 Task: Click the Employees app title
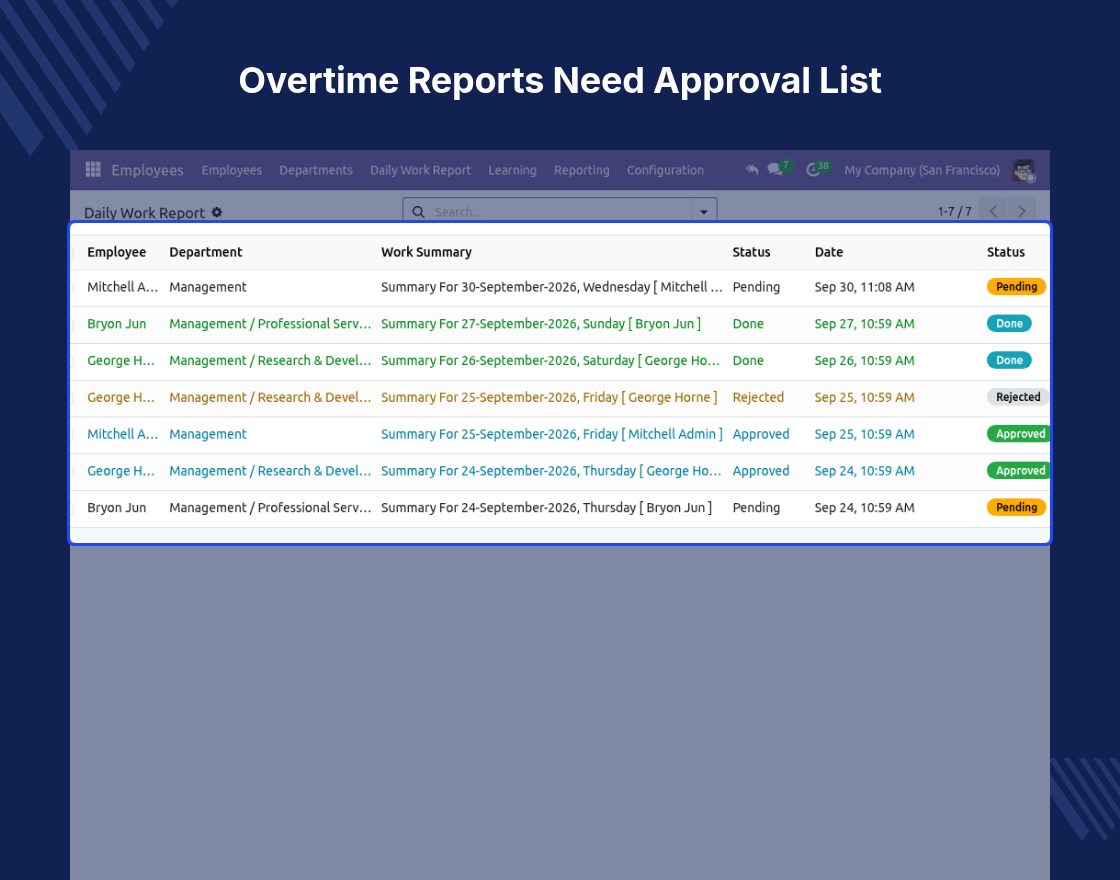147,170
